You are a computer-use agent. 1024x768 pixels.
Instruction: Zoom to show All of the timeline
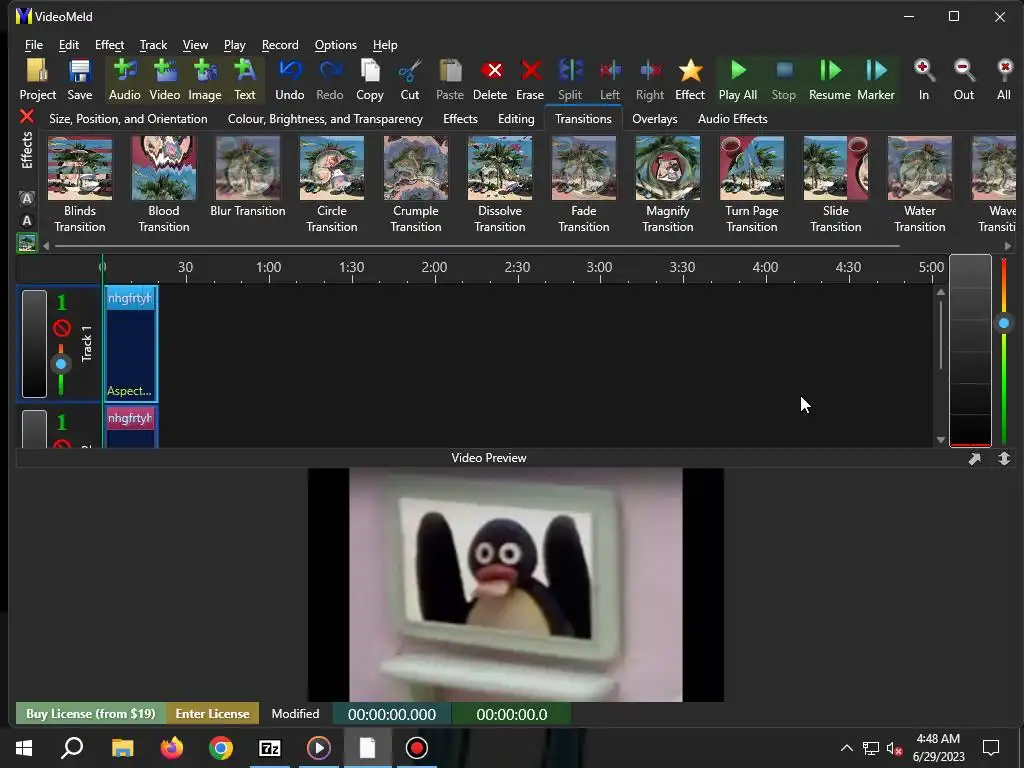pyautogui.click(x=1004, y=80)
